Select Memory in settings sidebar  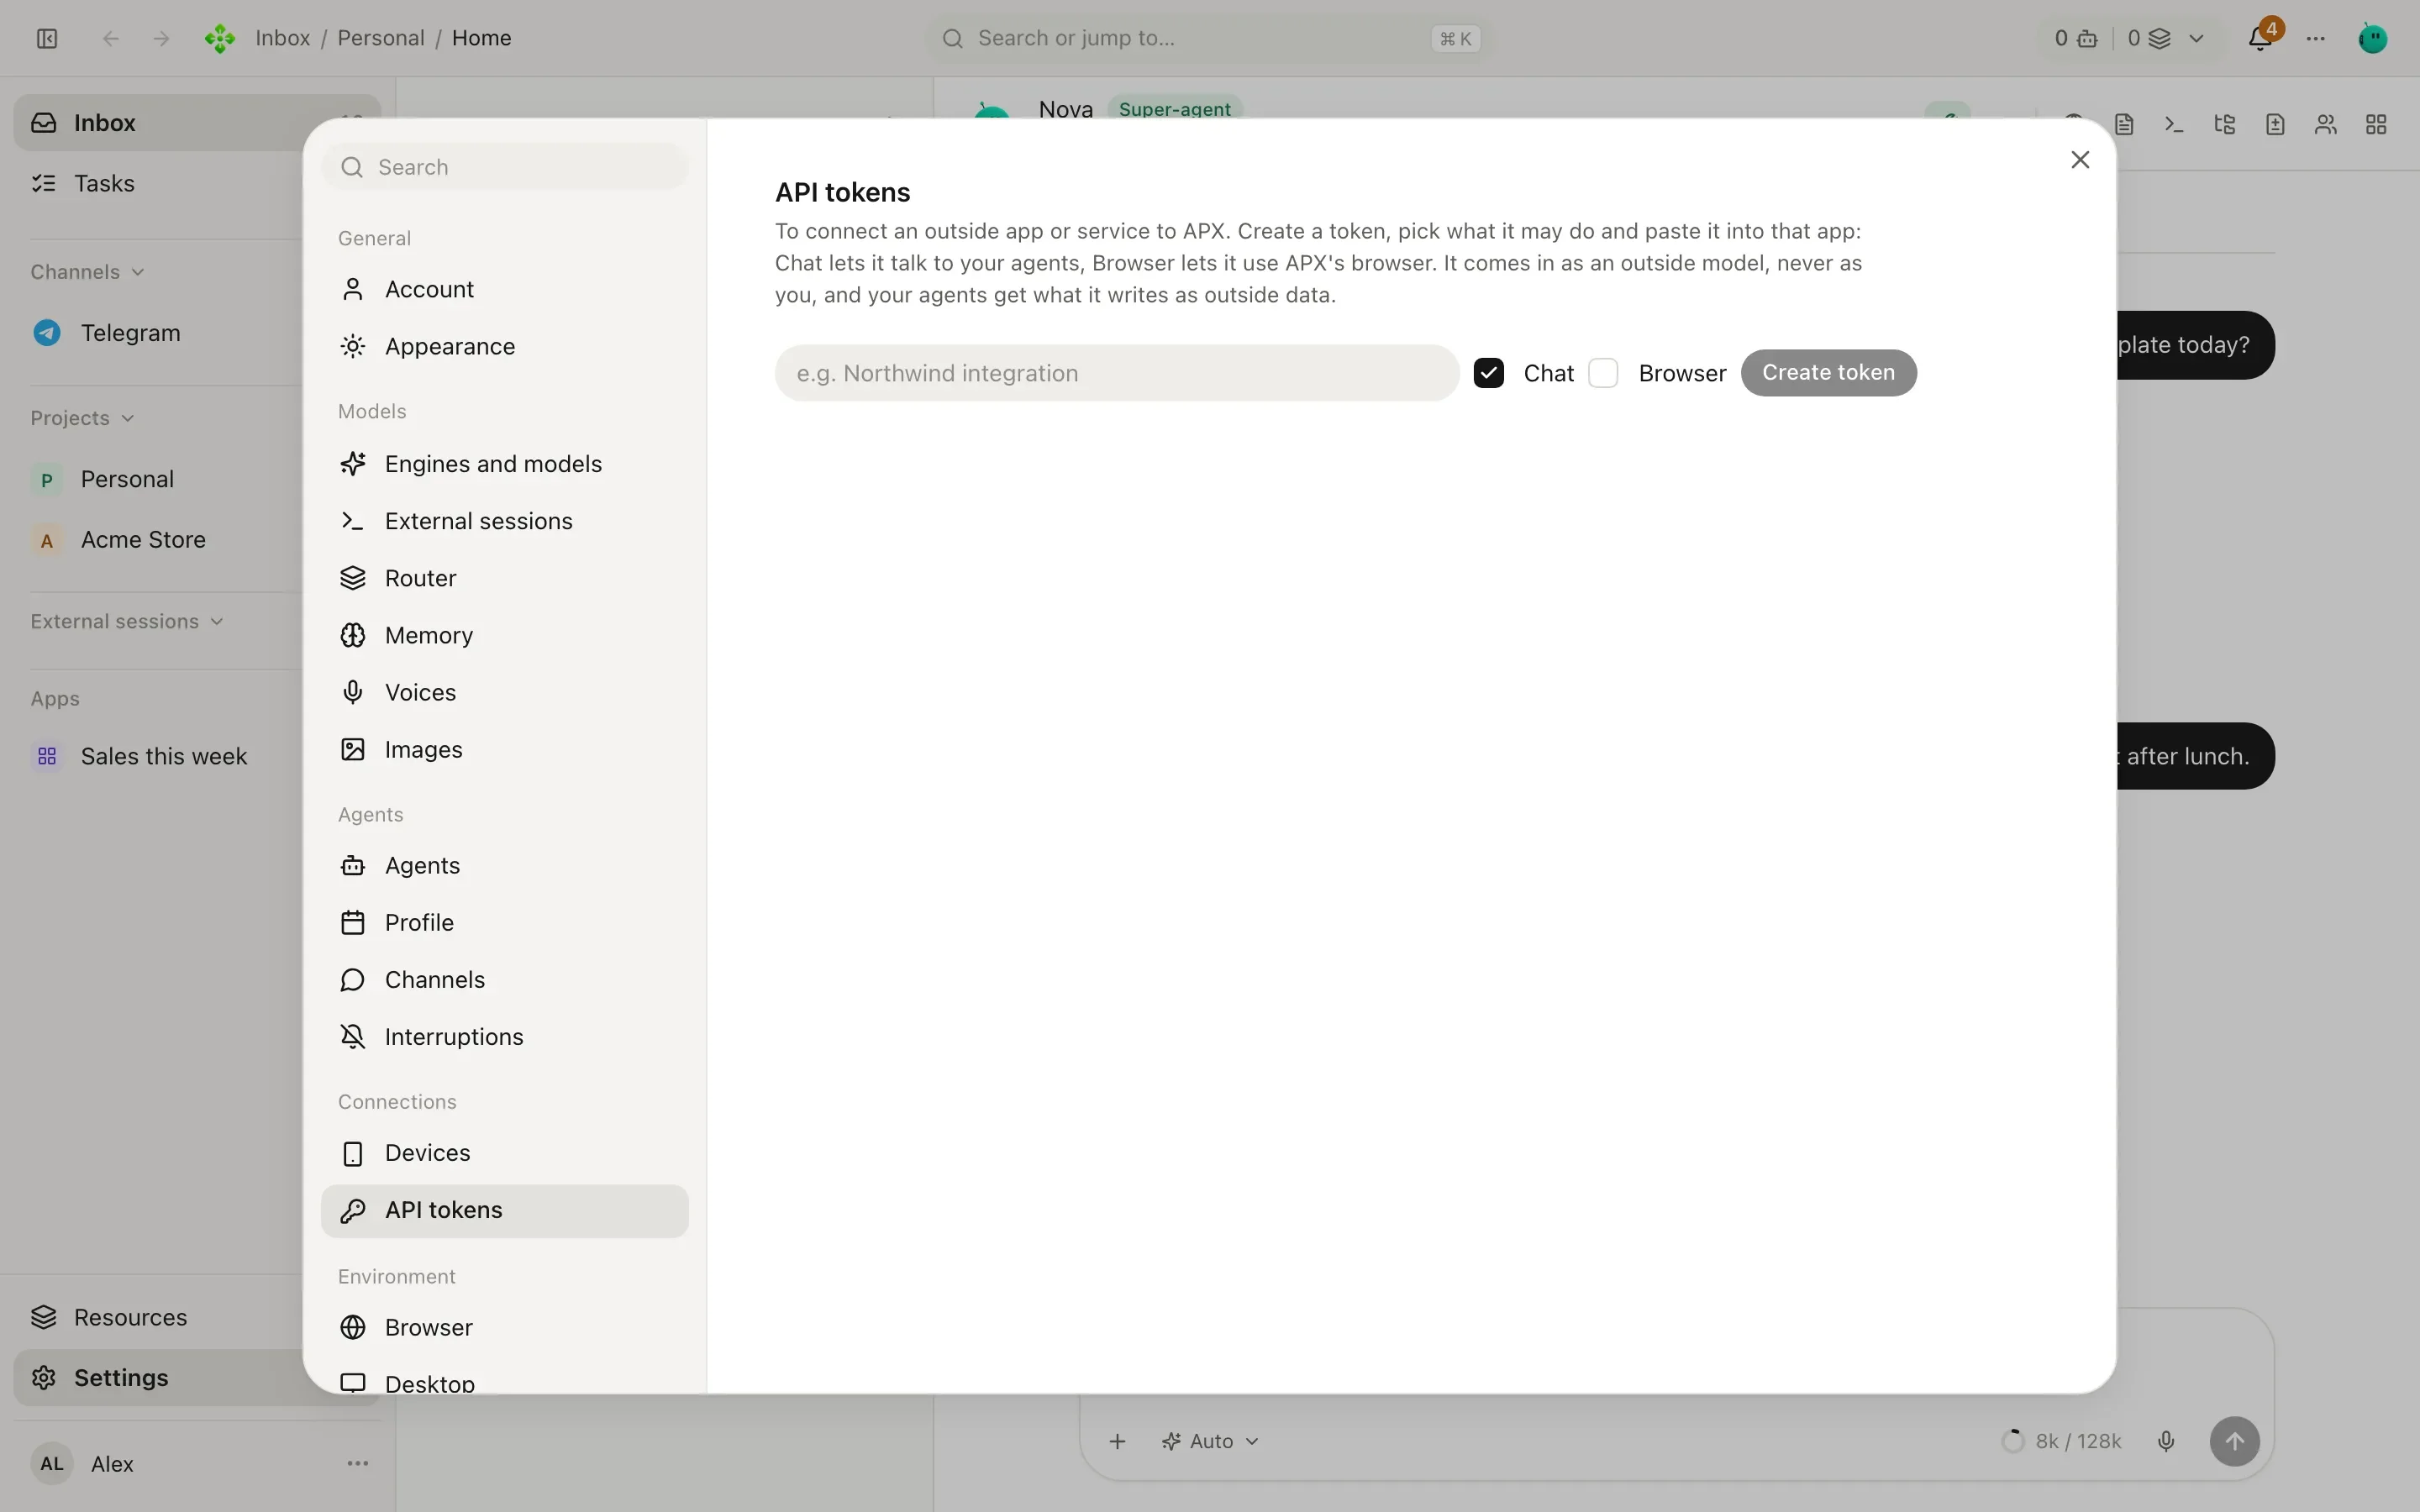(505, 635)
